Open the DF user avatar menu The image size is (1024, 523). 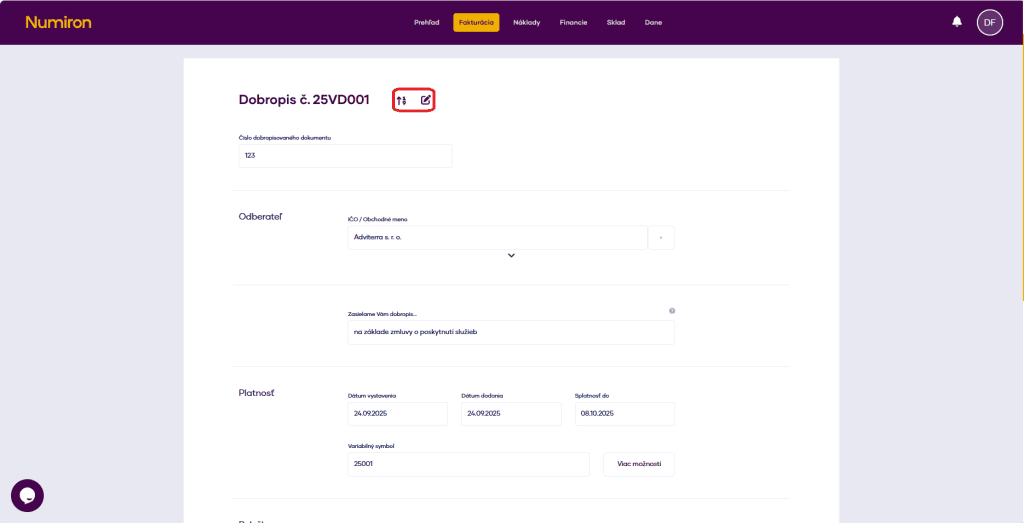coord(989,22)
